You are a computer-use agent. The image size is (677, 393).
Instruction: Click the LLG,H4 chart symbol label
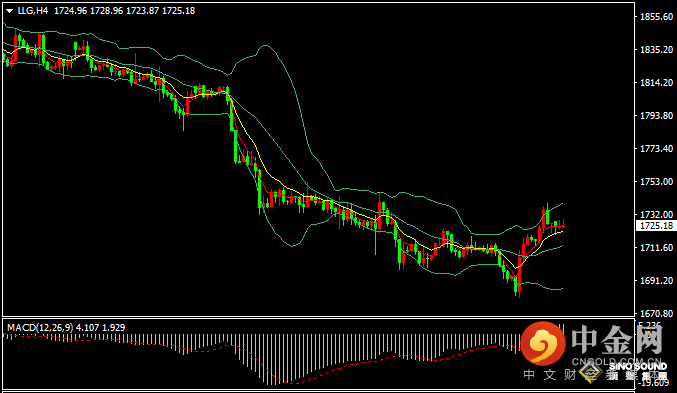(x=33, y=11)
